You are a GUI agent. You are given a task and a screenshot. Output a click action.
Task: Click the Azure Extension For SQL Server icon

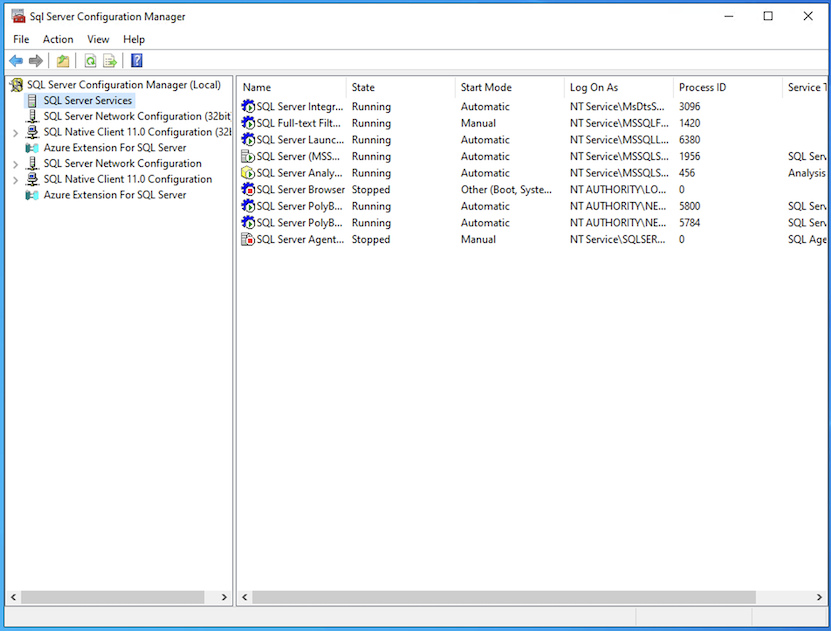32,147
